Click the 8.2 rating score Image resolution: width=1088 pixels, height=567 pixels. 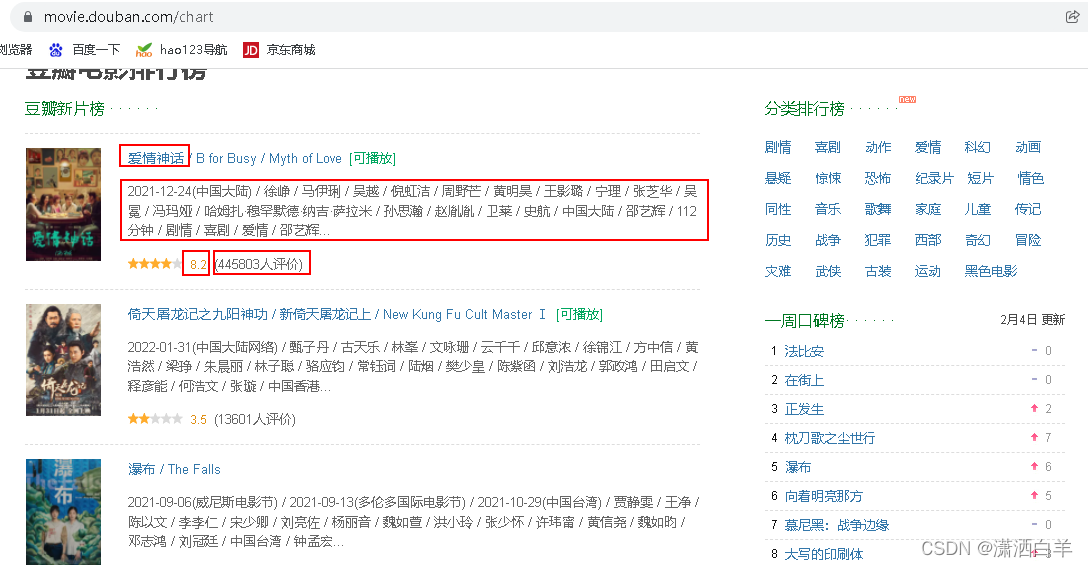(198, 264)
